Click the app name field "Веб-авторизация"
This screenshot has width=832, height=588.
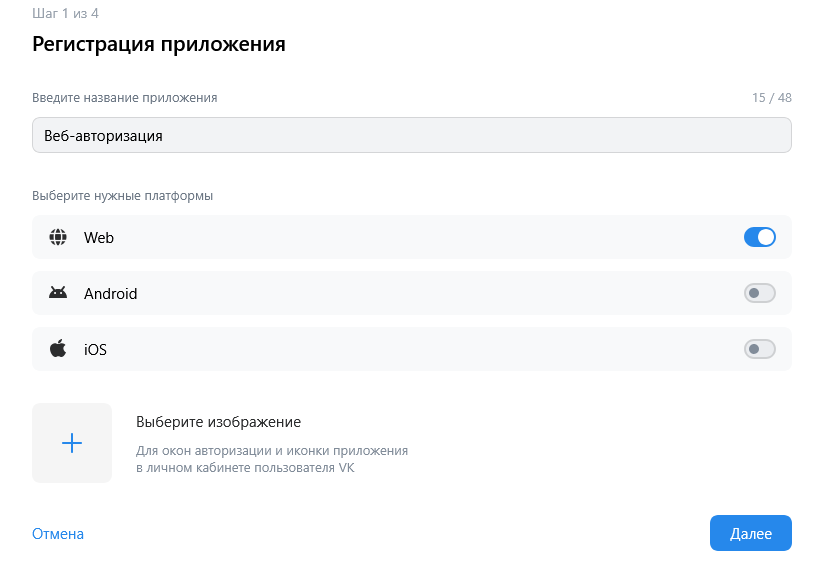pyautogui.click(x=411, y=135)
